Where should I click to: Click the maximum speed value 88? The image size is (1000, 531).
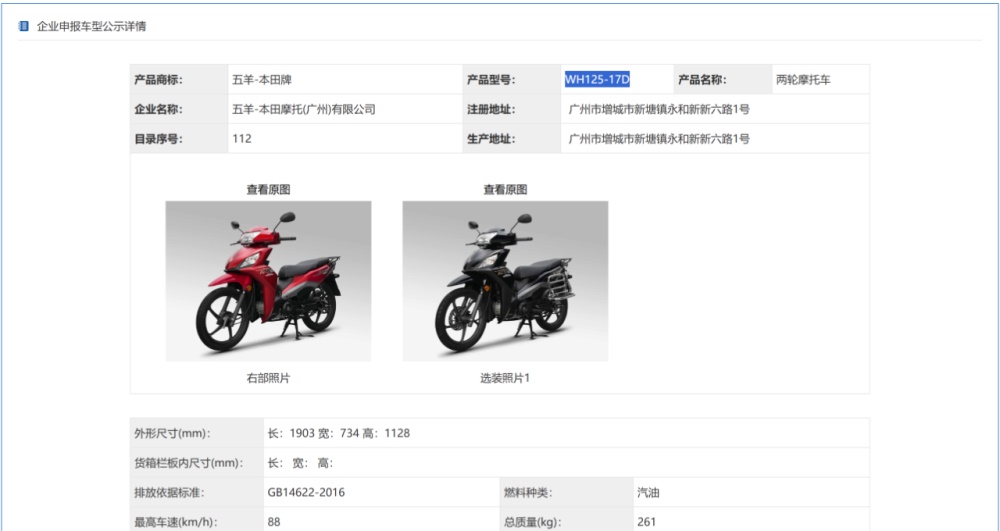(274, 522)
